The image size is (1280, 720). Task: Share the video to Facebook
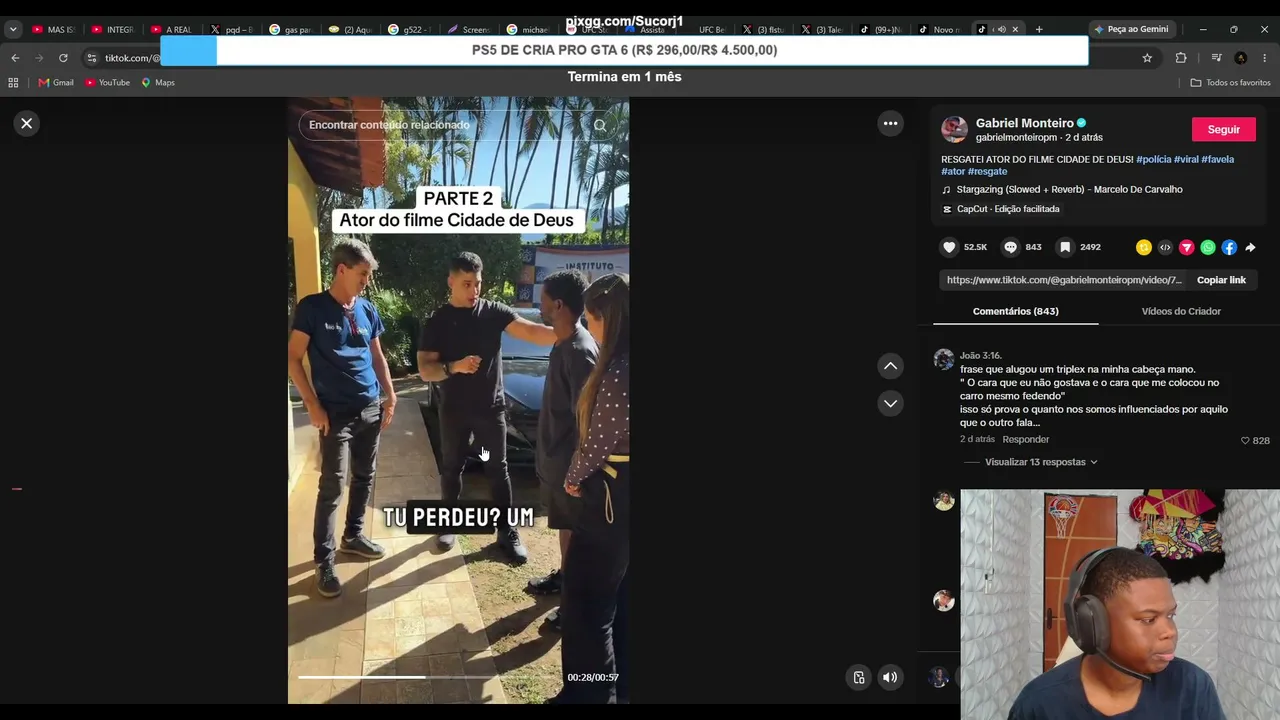(1229, 247)
